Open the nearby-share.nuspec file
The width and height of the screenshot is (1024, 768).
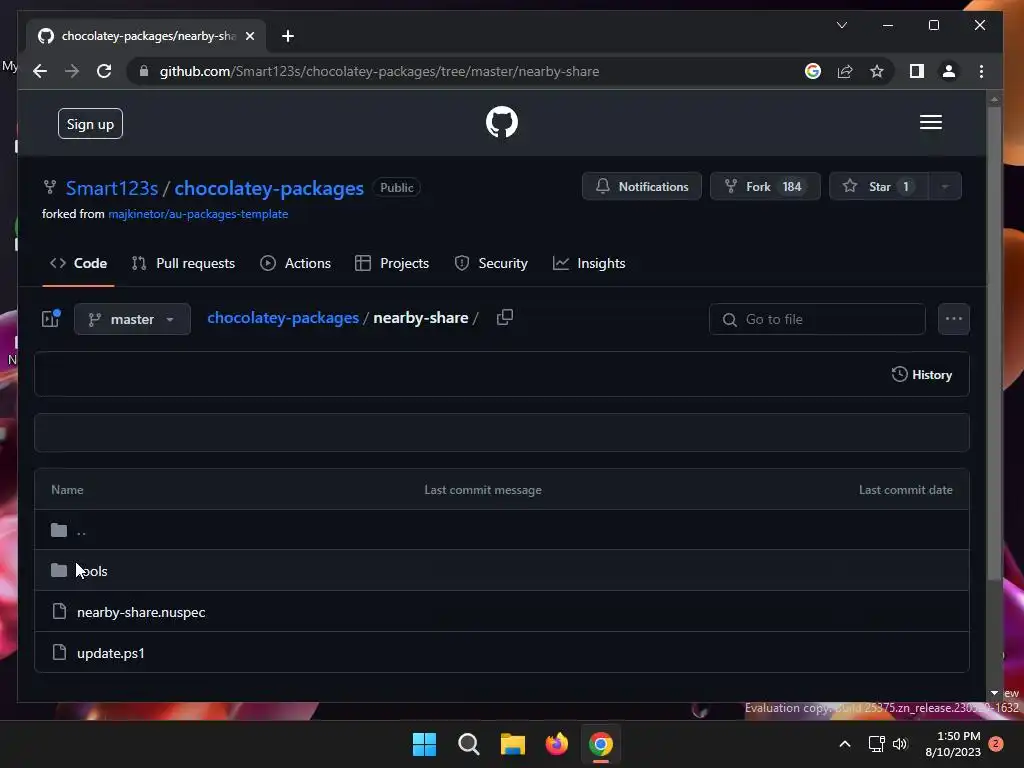click(x=141, y=612)
